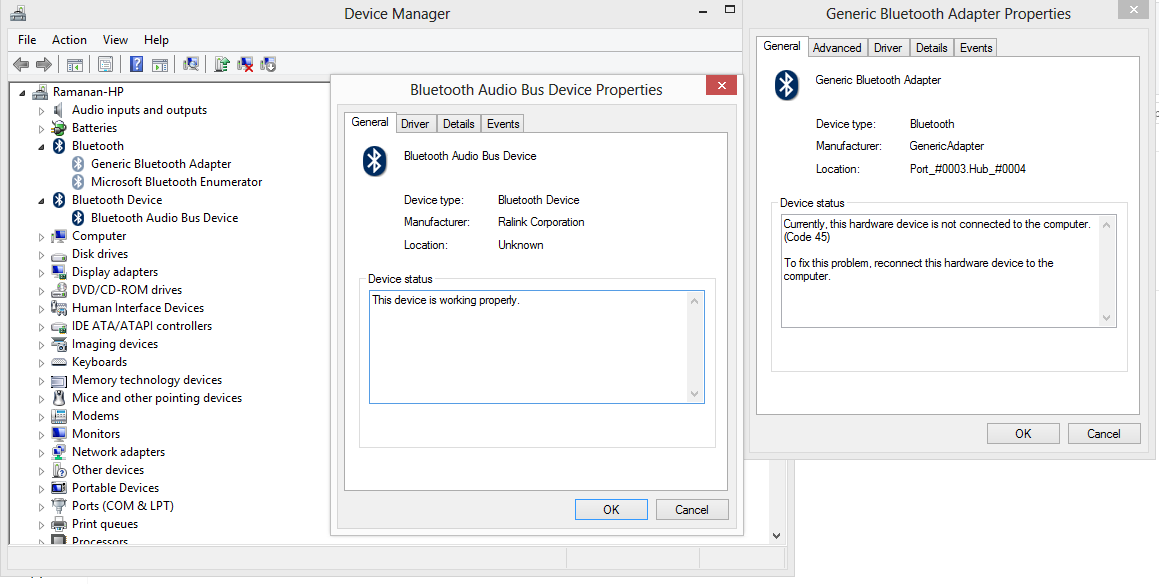The height and width of the screenshot is (584, 1159).
Task: Switch to Events tab in Bluetooth Audio Bus dialog
Action: pyautogui.click(x=503, y=123)
